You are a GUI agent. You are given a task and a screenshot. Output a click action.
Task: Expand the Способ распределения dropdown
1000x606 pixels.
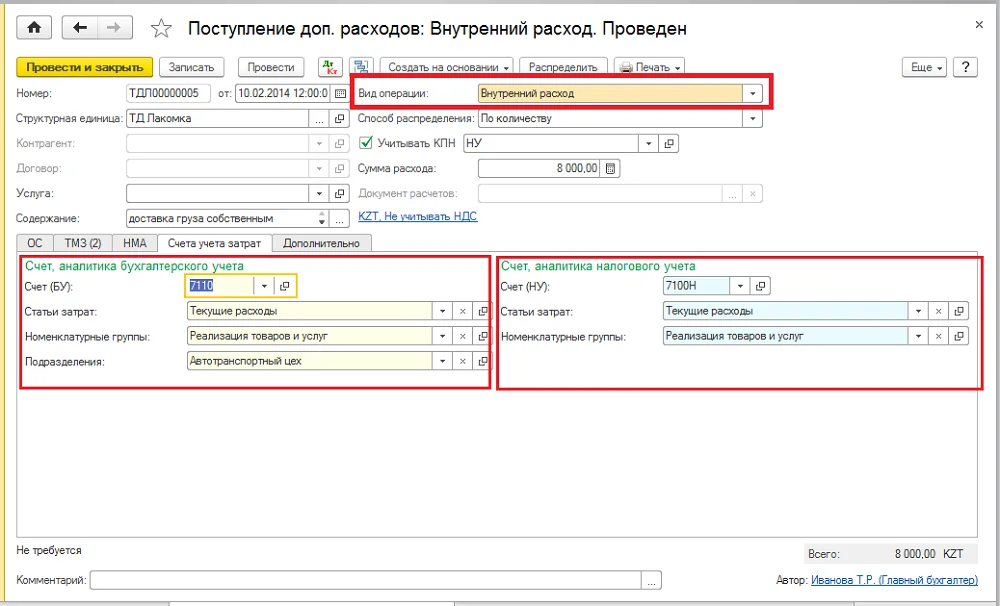point(753,119)
